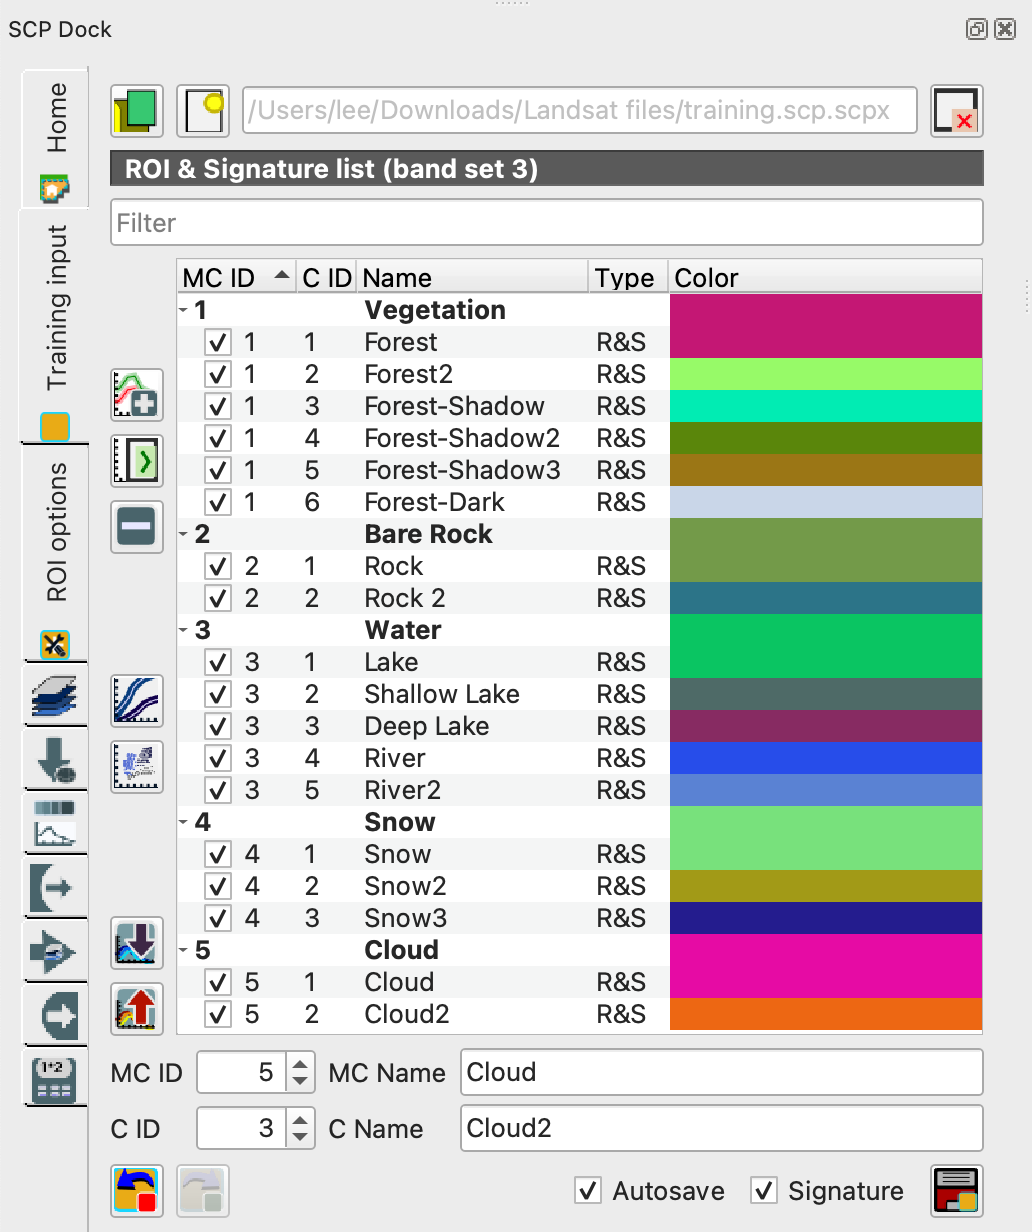Click merge highlighted signatures icon
This screenshot has height=1232, width=1032.
[x=137, y=394]
